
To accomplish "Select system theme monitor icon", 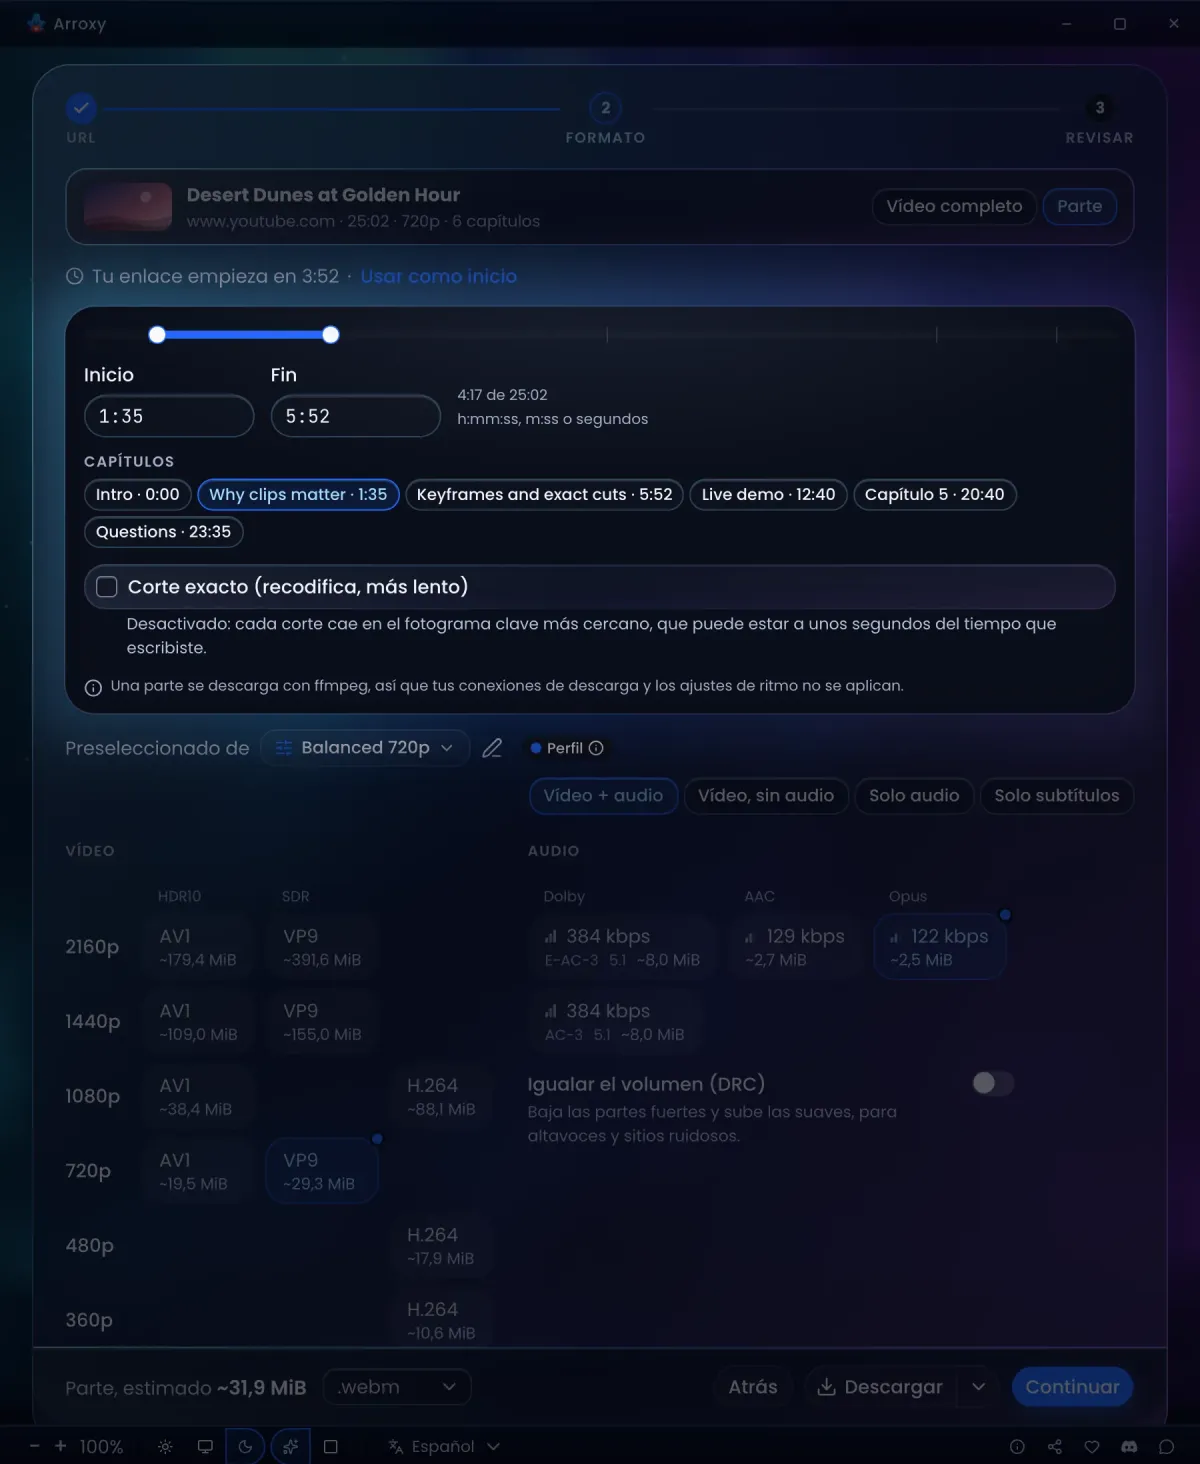I will click(x=205, y=1447).
